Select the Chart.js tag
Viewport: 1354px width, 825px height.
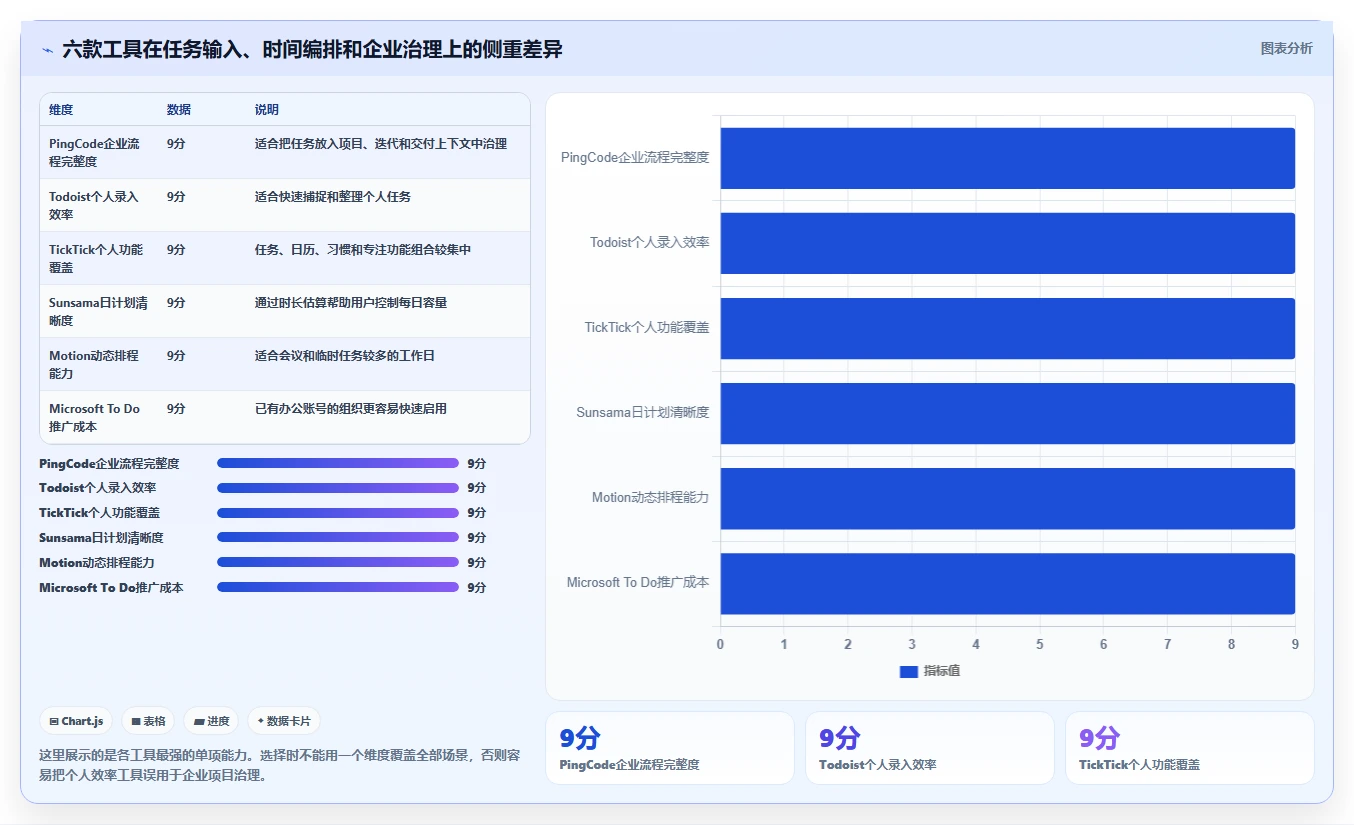77,721
